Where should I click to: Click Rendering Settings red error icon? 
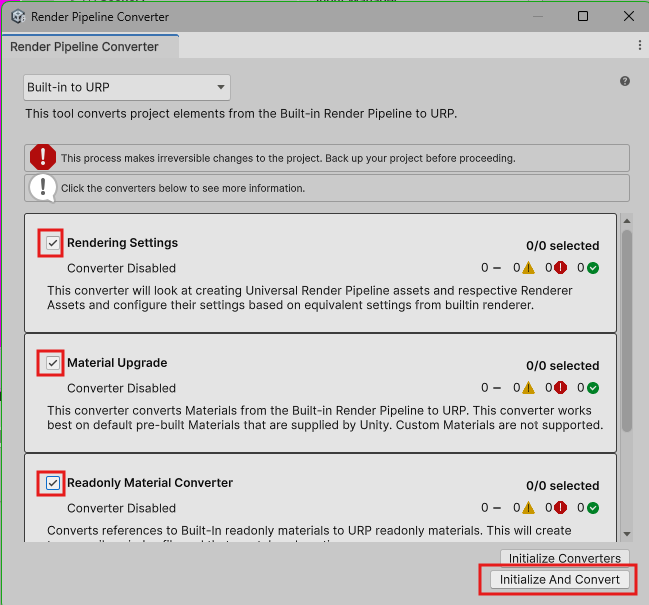pos(560,268)
